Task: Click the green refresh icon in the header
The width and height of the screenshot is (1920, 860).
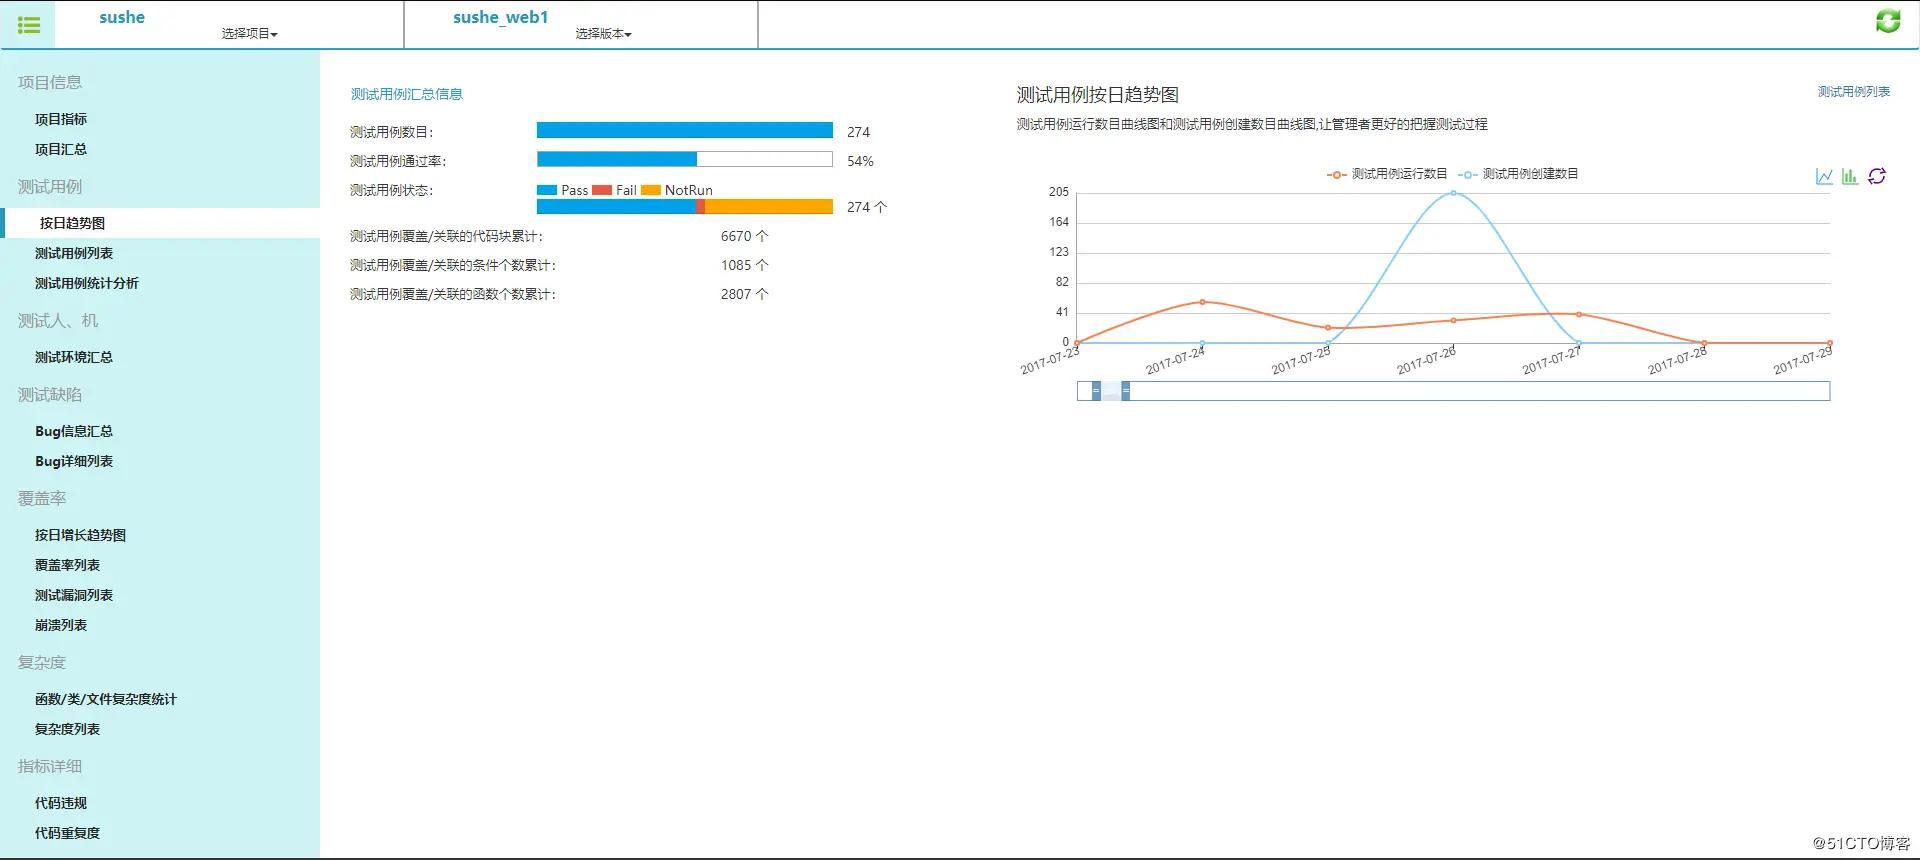Action: tap(1888, 21)
